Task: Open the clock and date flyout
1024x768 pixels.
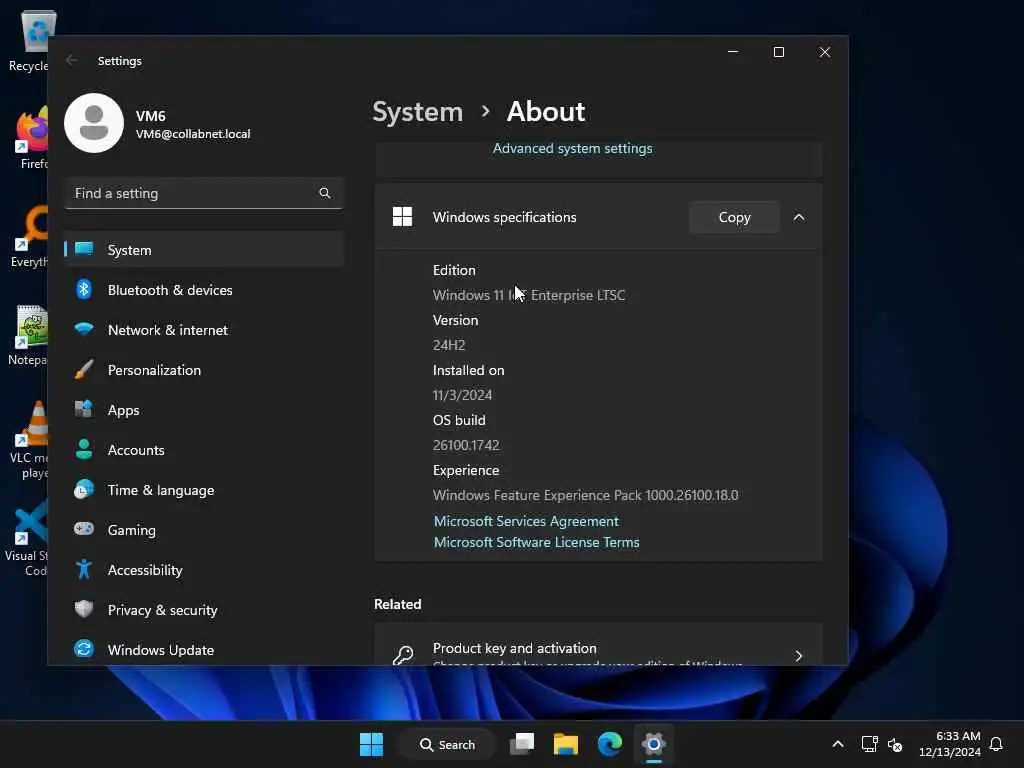Action: click(x=949, y=744)
